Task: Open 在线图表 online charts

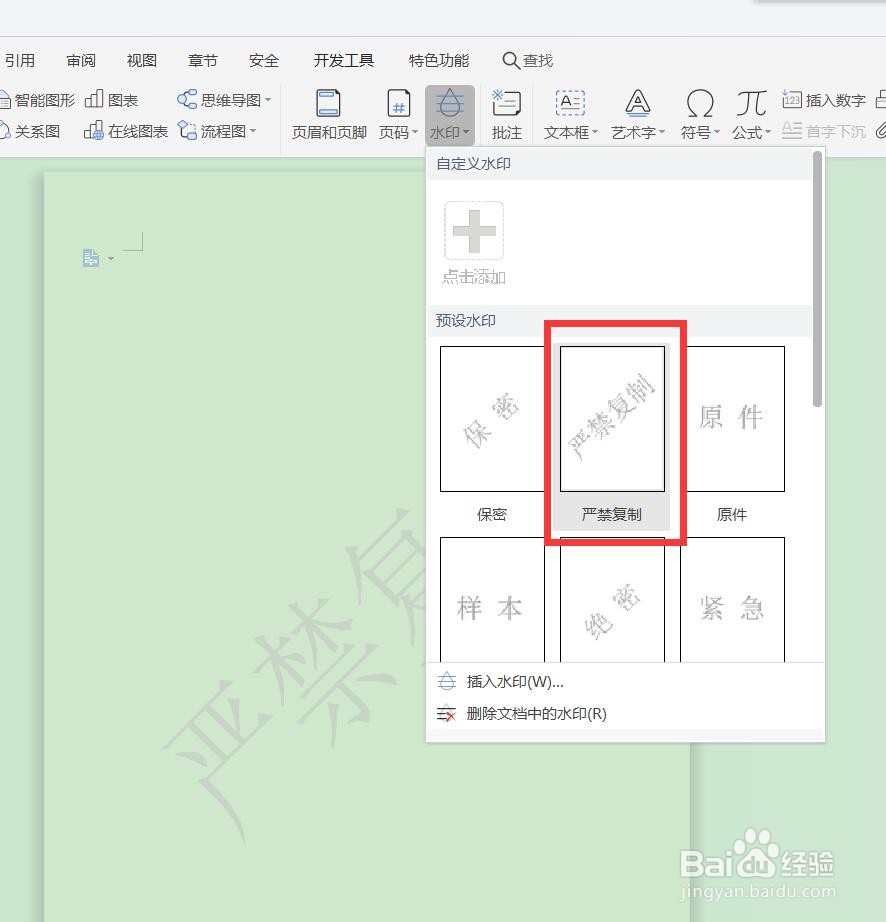Action: (126, 131)
